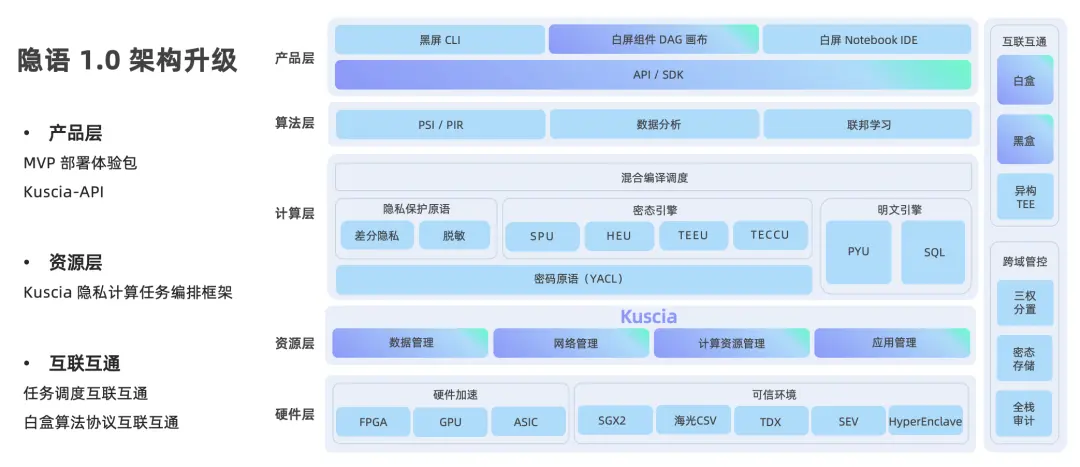
Task: Select the FPGA hardware box
Action: tap(371, 422)
